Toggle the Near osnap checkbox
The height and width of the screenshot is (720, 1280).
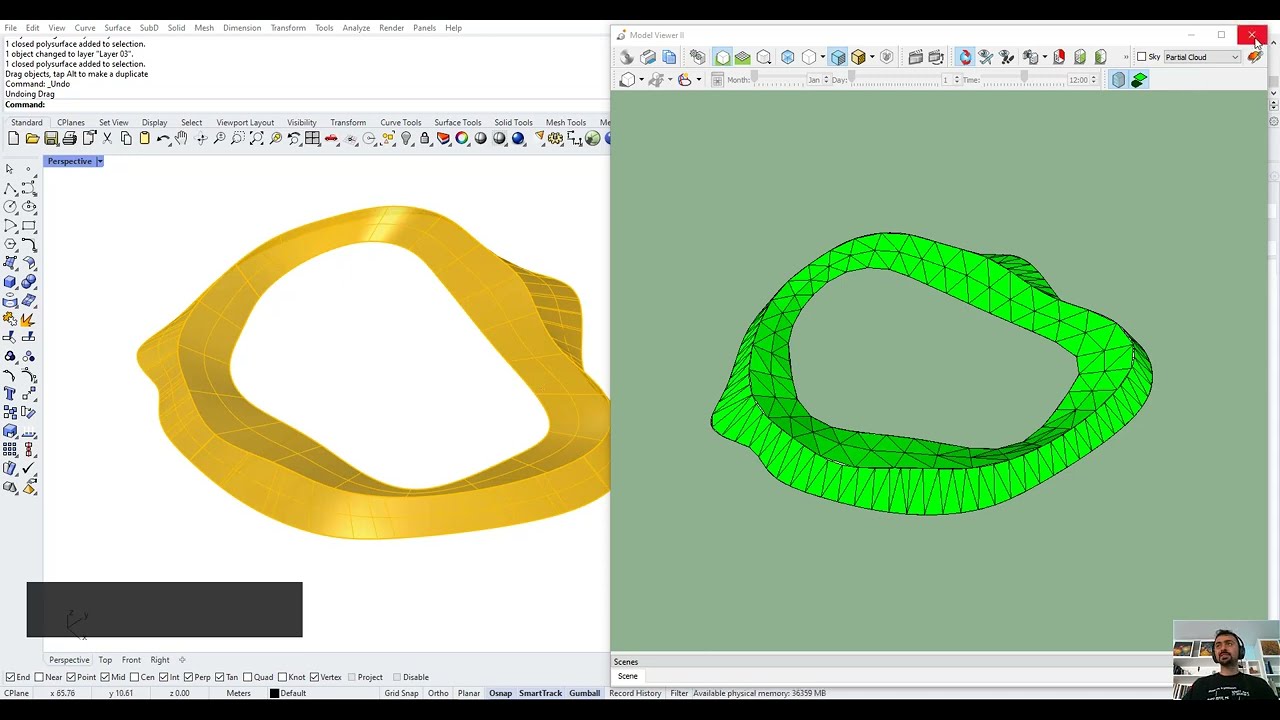pyautogui.click(x=38, y=677)
